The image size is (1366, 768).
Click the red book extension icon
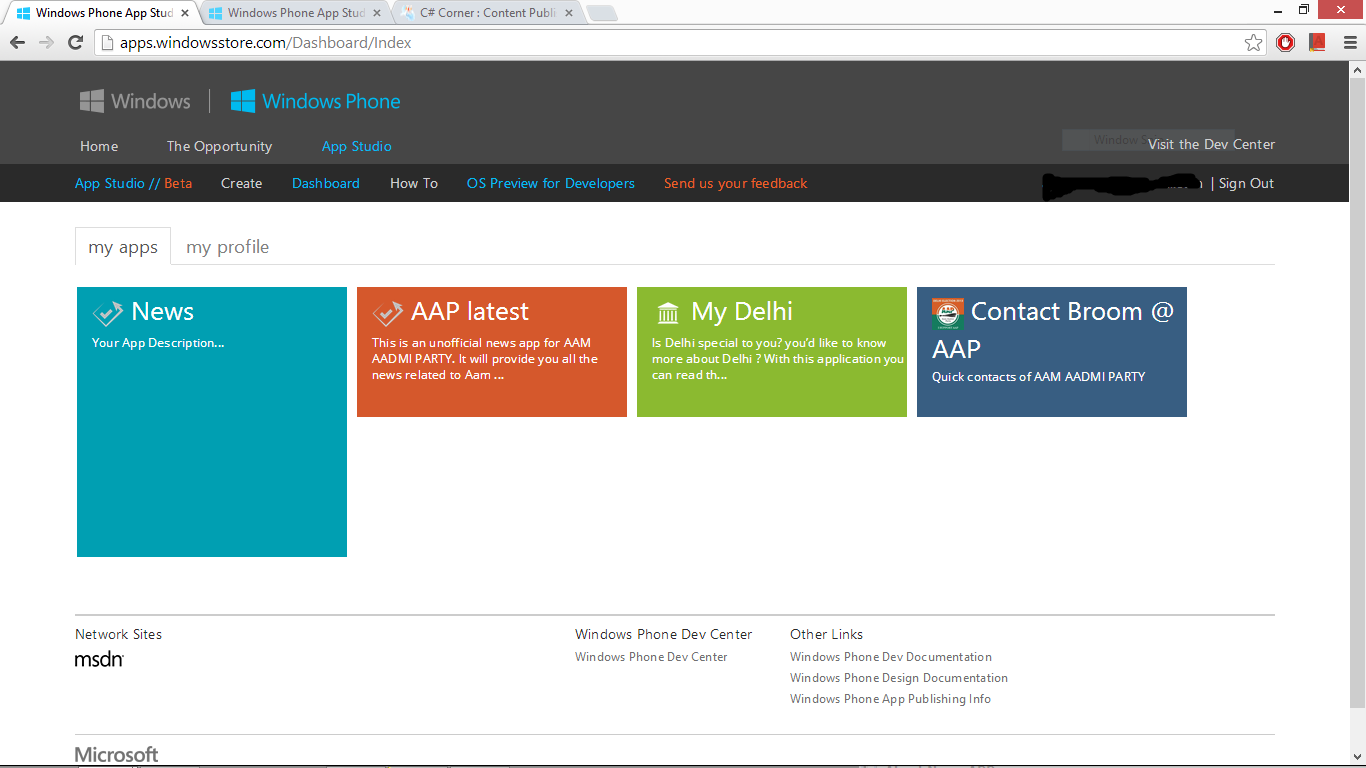pyautogui.click(x=1317, y=42)
